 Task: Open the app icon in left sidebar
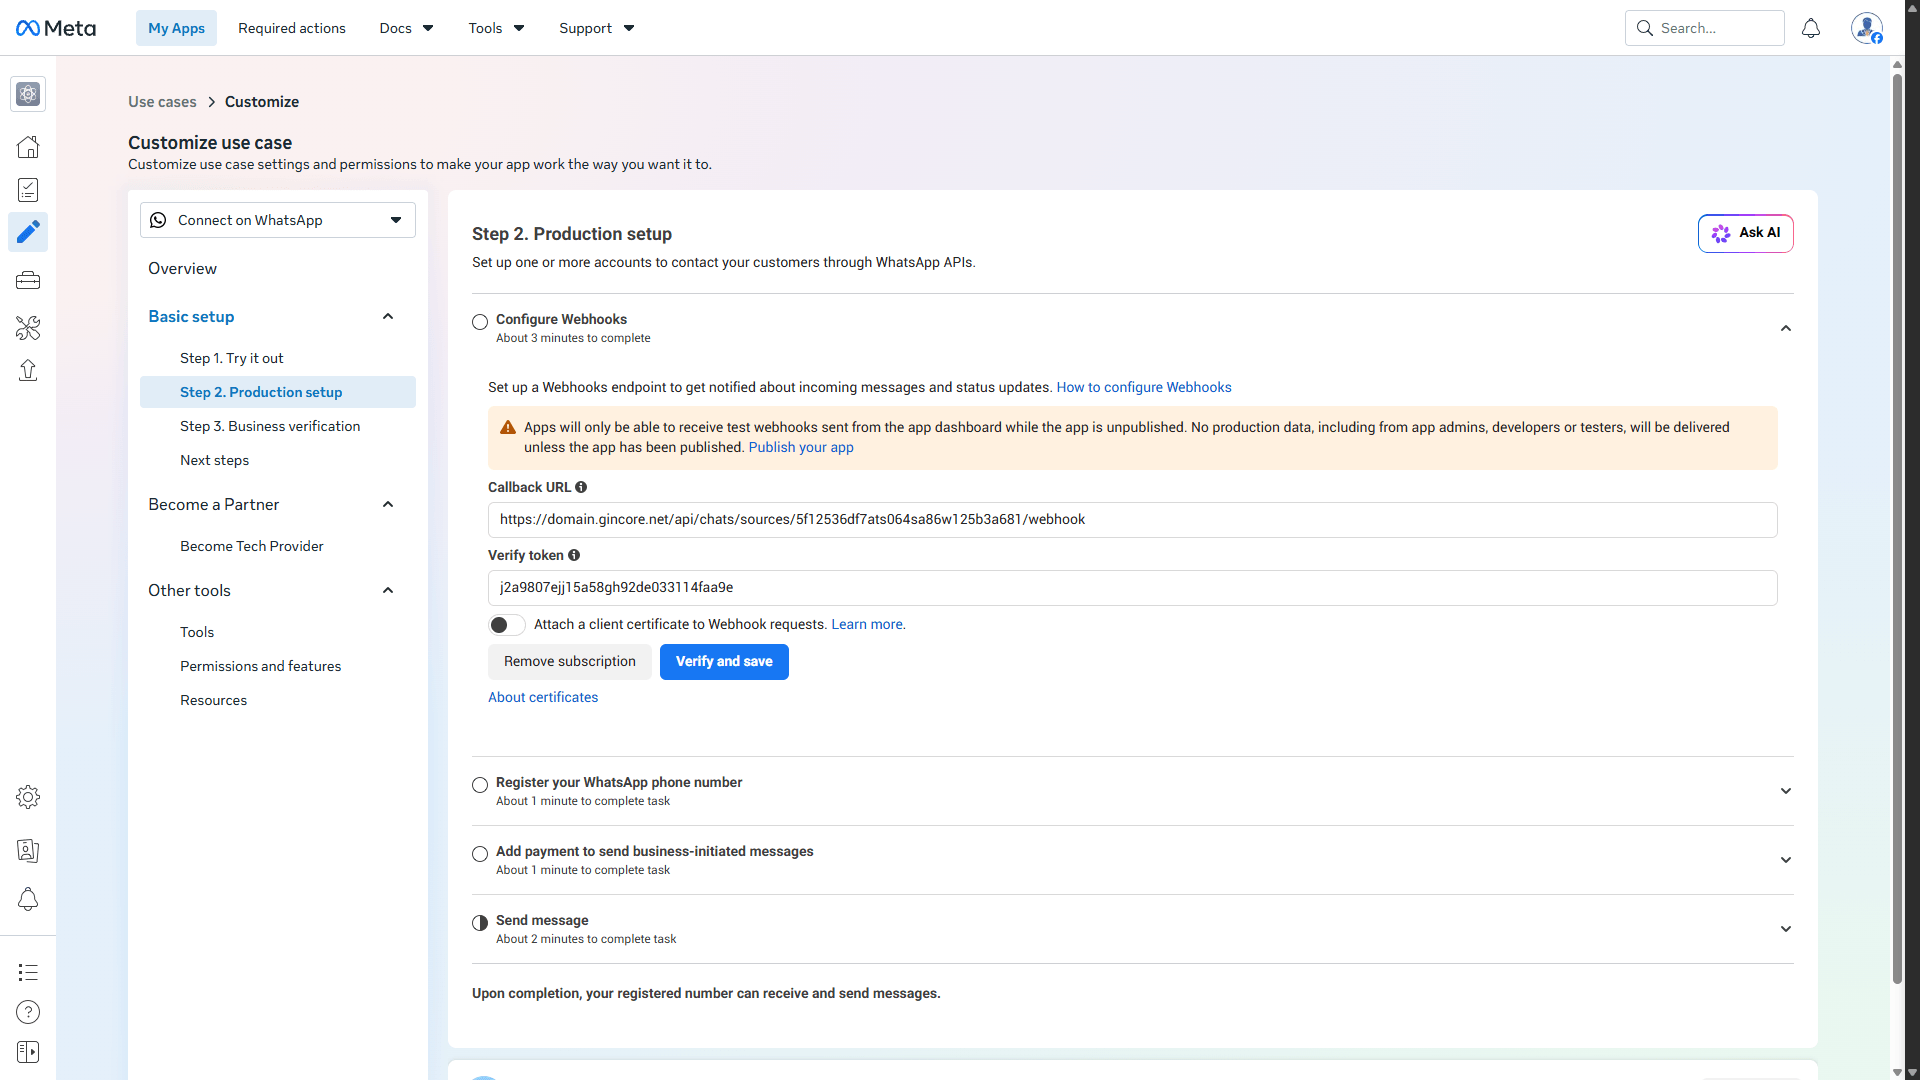pyautogui.click(x=28, y=94)
